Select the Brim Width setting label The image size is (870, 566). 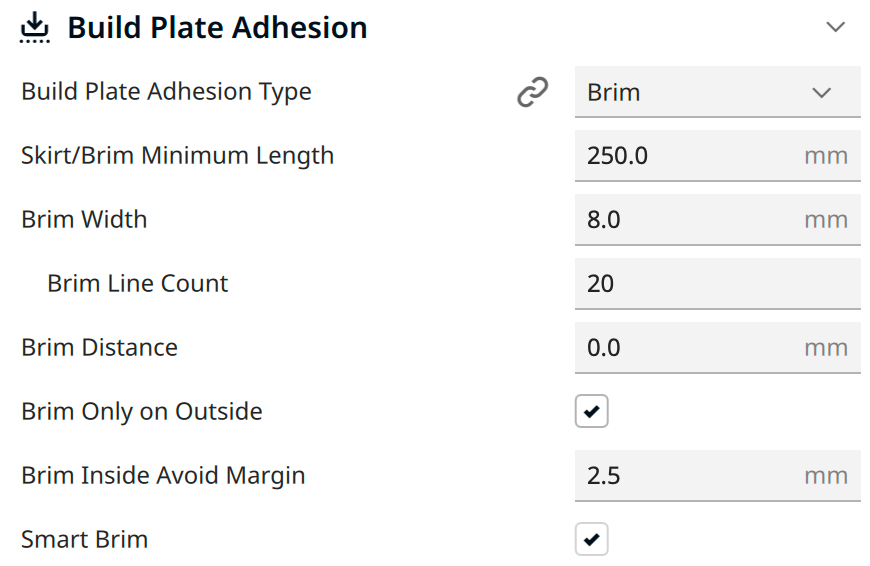[84, 220]
